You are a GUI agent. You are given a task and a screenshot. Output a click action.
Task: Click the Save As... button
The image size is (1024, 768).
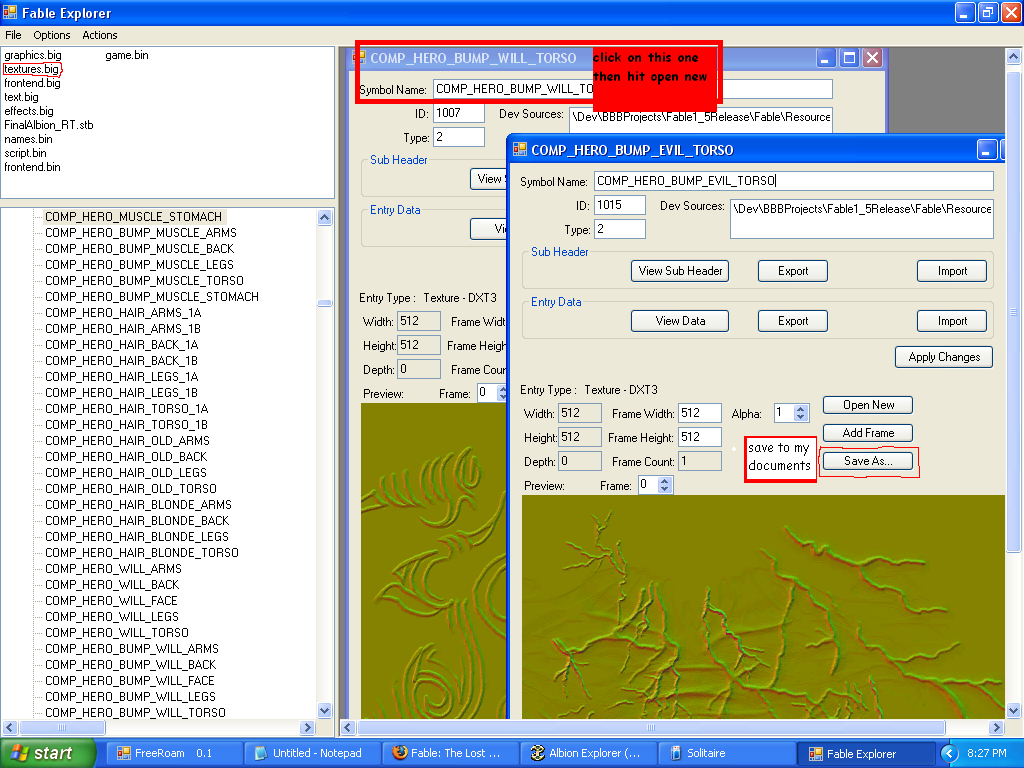868,461
